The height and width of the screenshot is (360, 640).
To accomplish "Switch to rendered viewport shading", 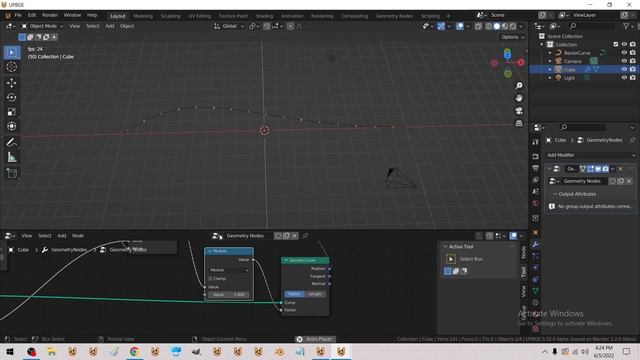I will [513, 26].
